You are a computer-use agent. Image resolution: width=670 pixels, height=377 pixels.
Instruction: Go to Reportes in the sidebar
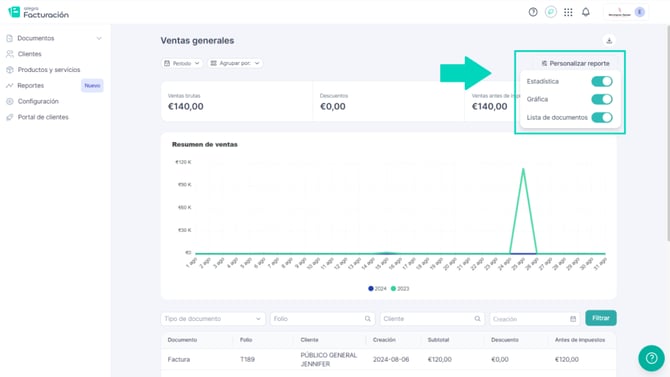coord(31,85)
